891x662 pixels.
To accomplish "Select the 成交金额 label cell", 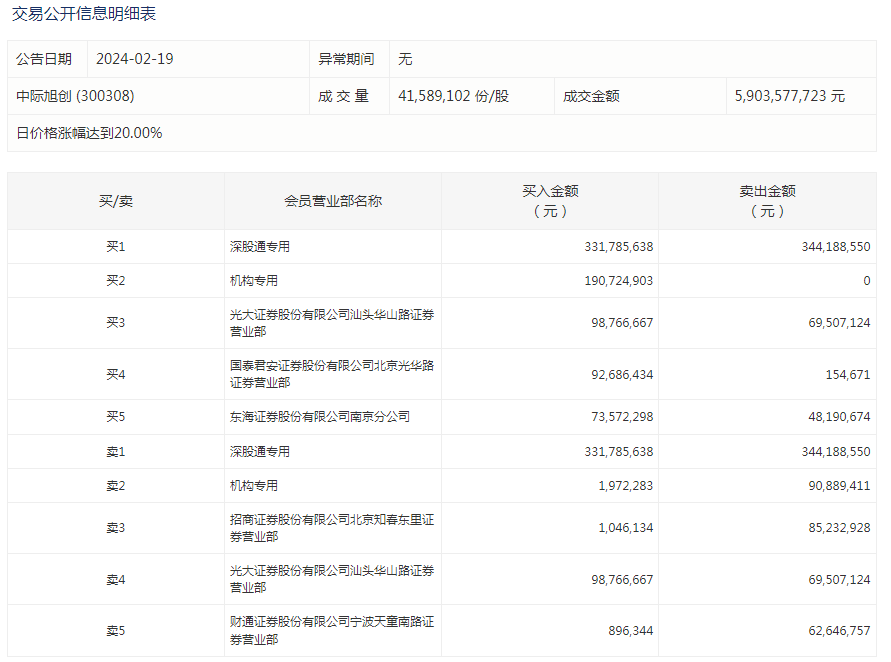I will [591, 96].
